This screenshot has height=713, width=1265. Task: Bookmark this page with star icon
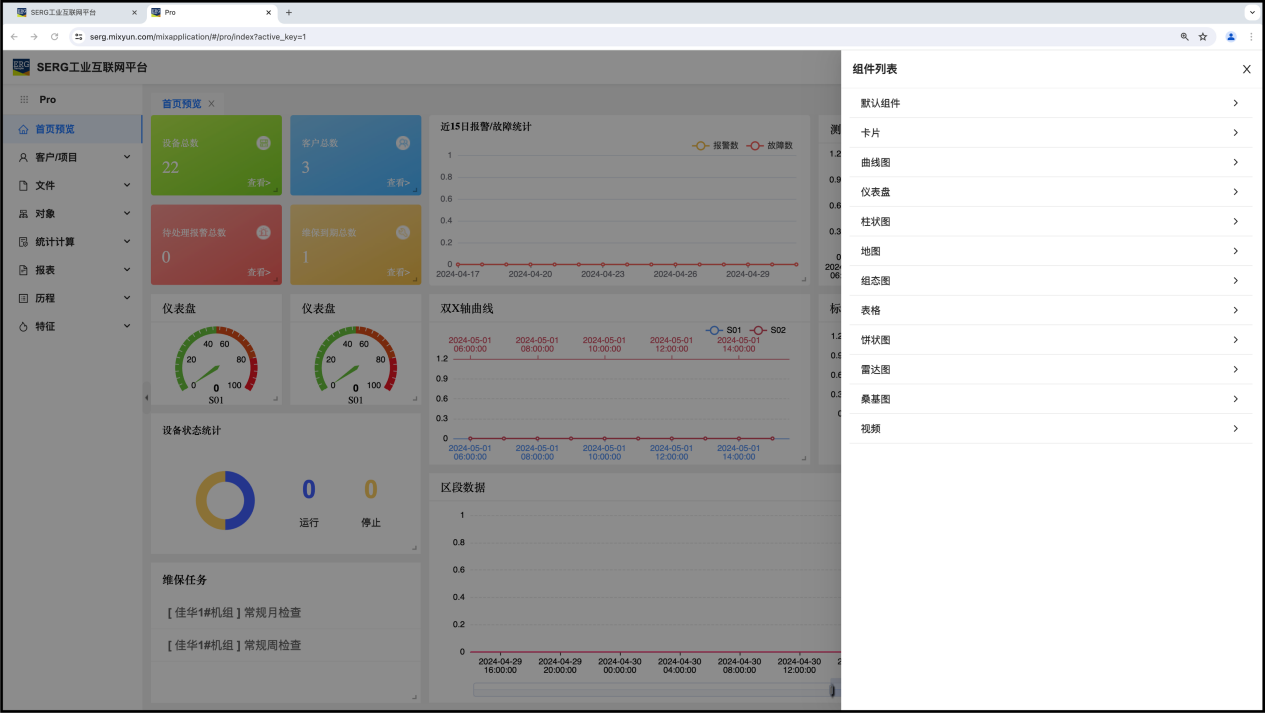(x=1203, y=37)
